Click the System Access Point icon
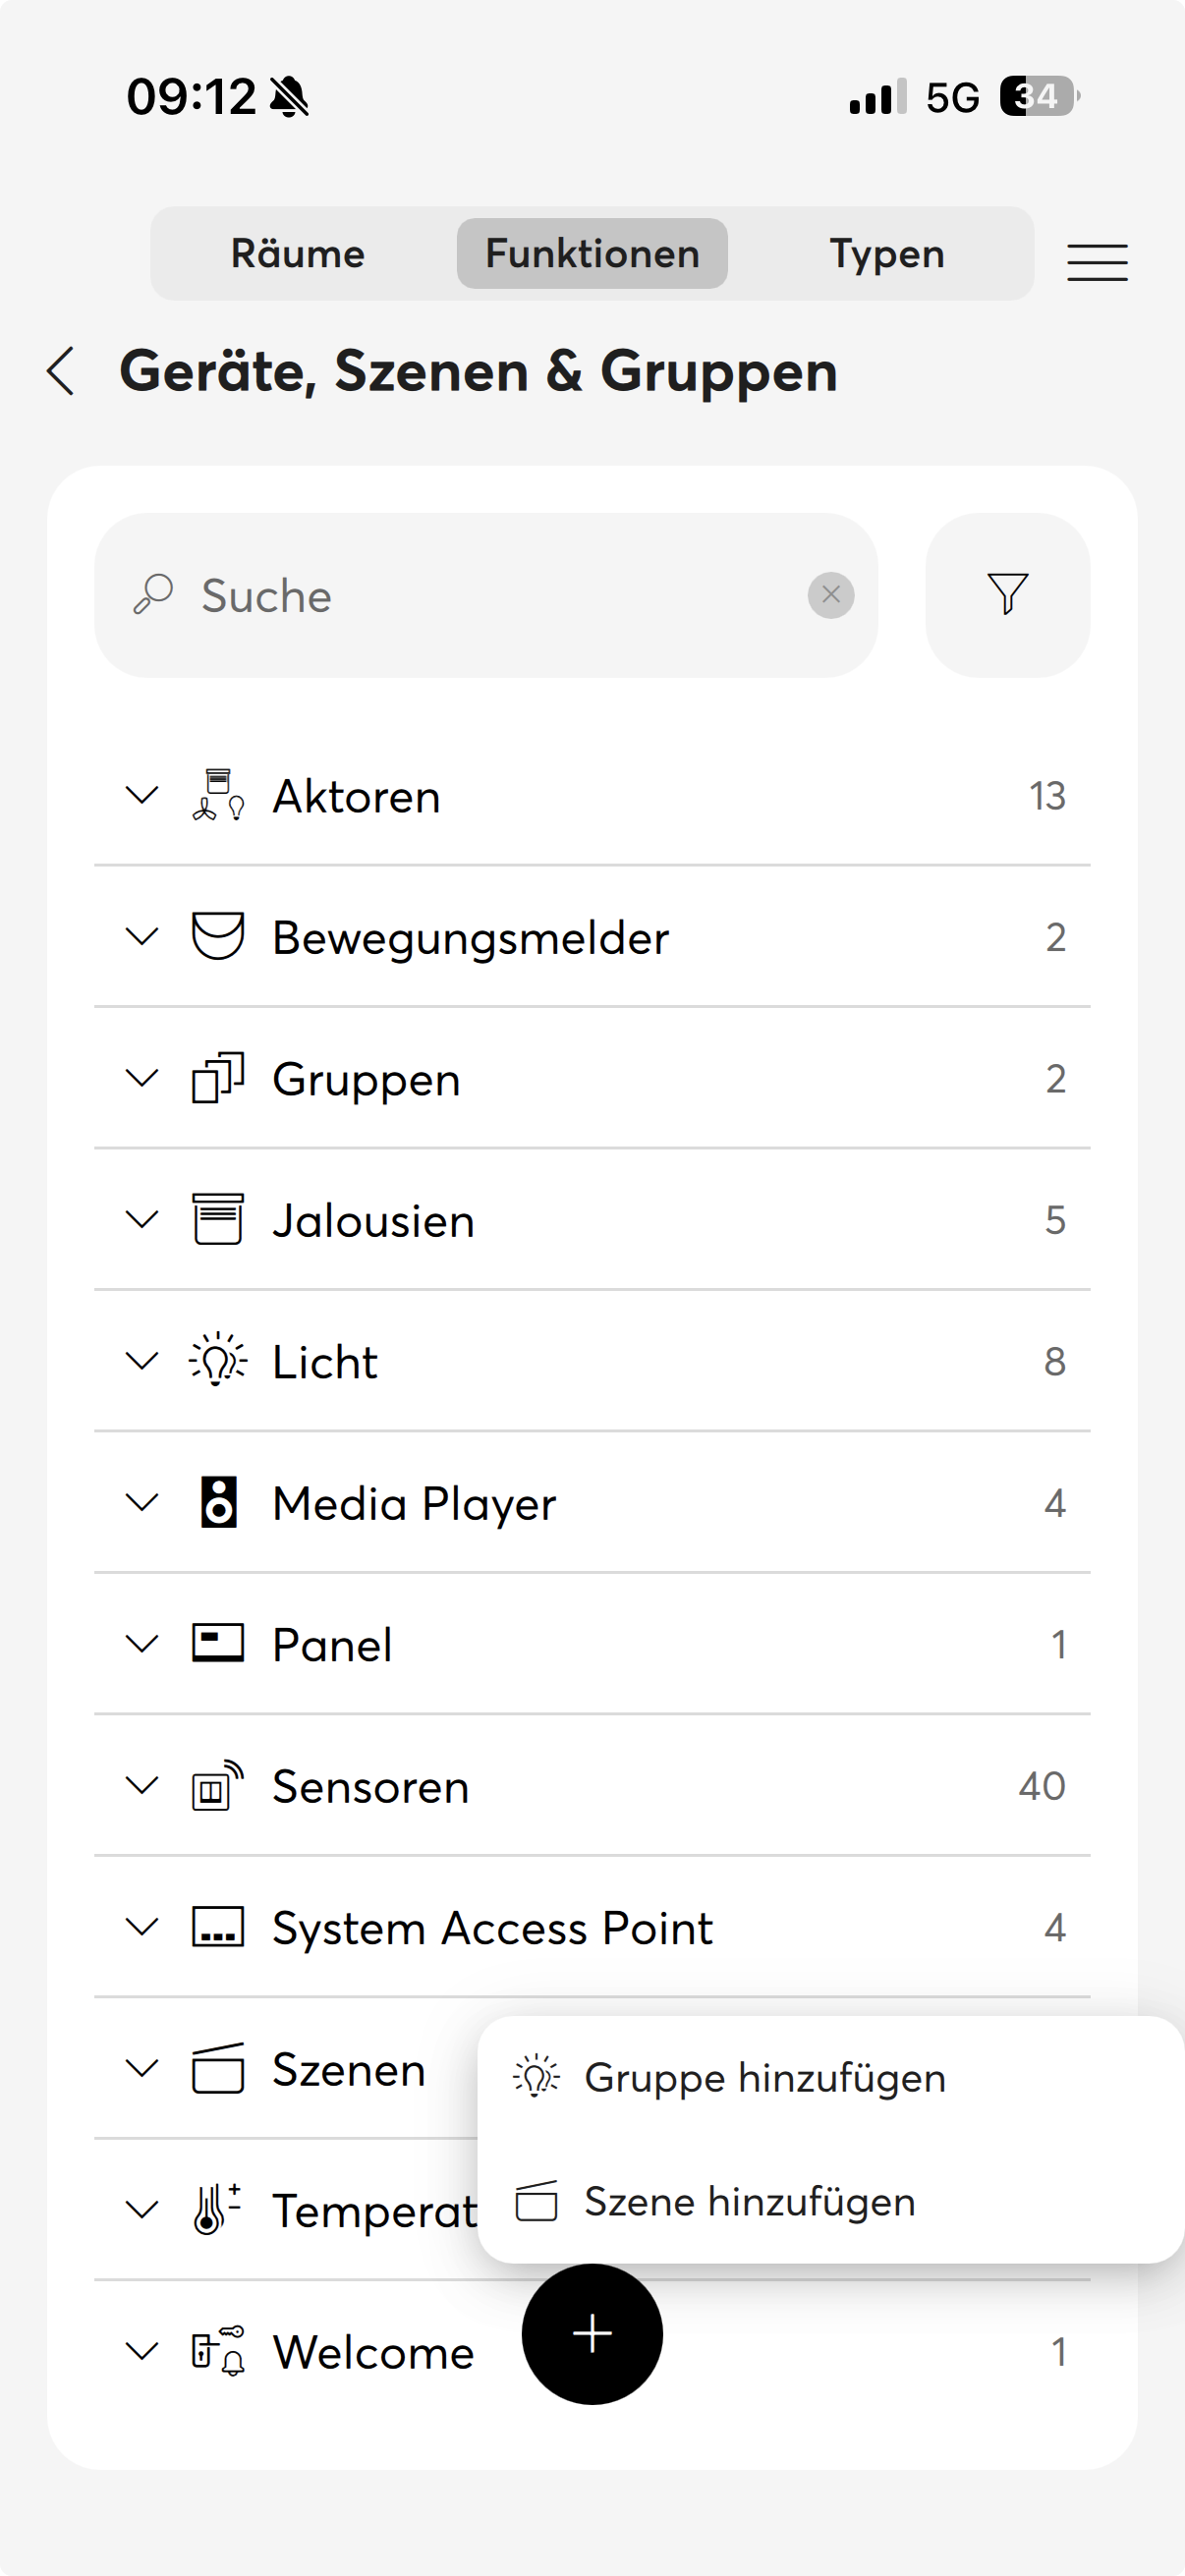 tap(218, 1927)
